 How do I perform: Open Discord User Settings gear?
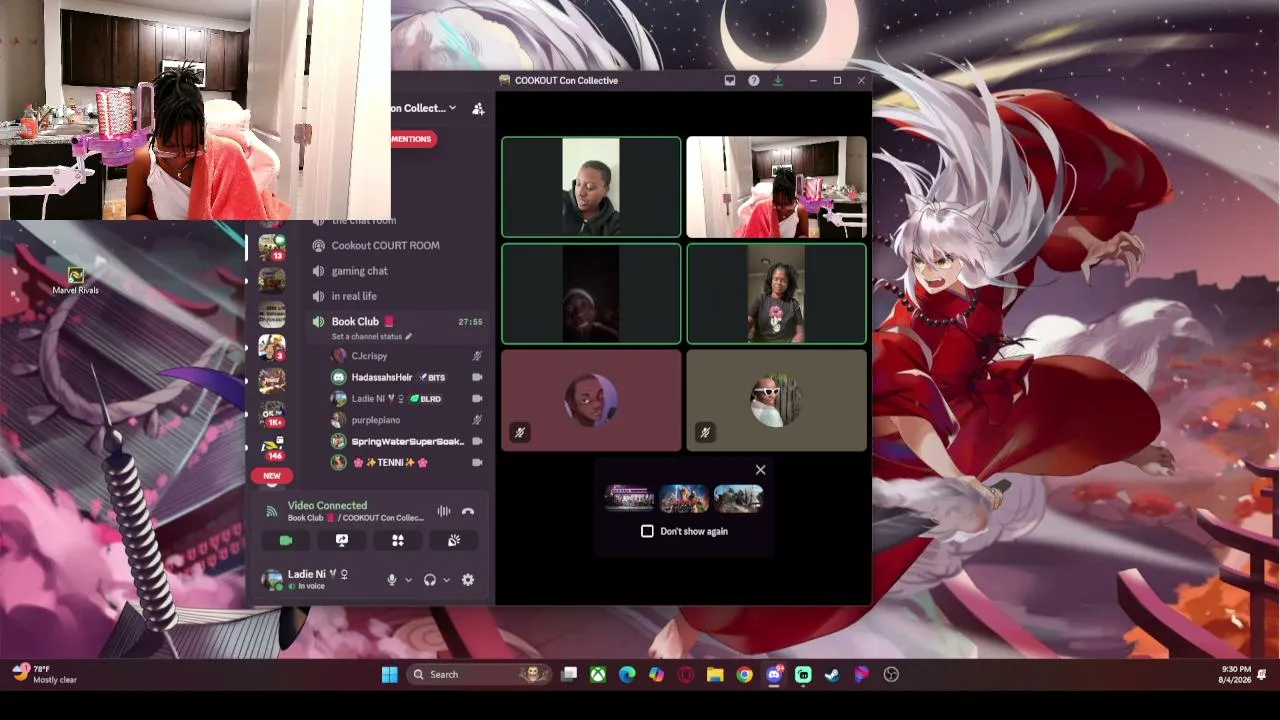[x=468, y=580]
